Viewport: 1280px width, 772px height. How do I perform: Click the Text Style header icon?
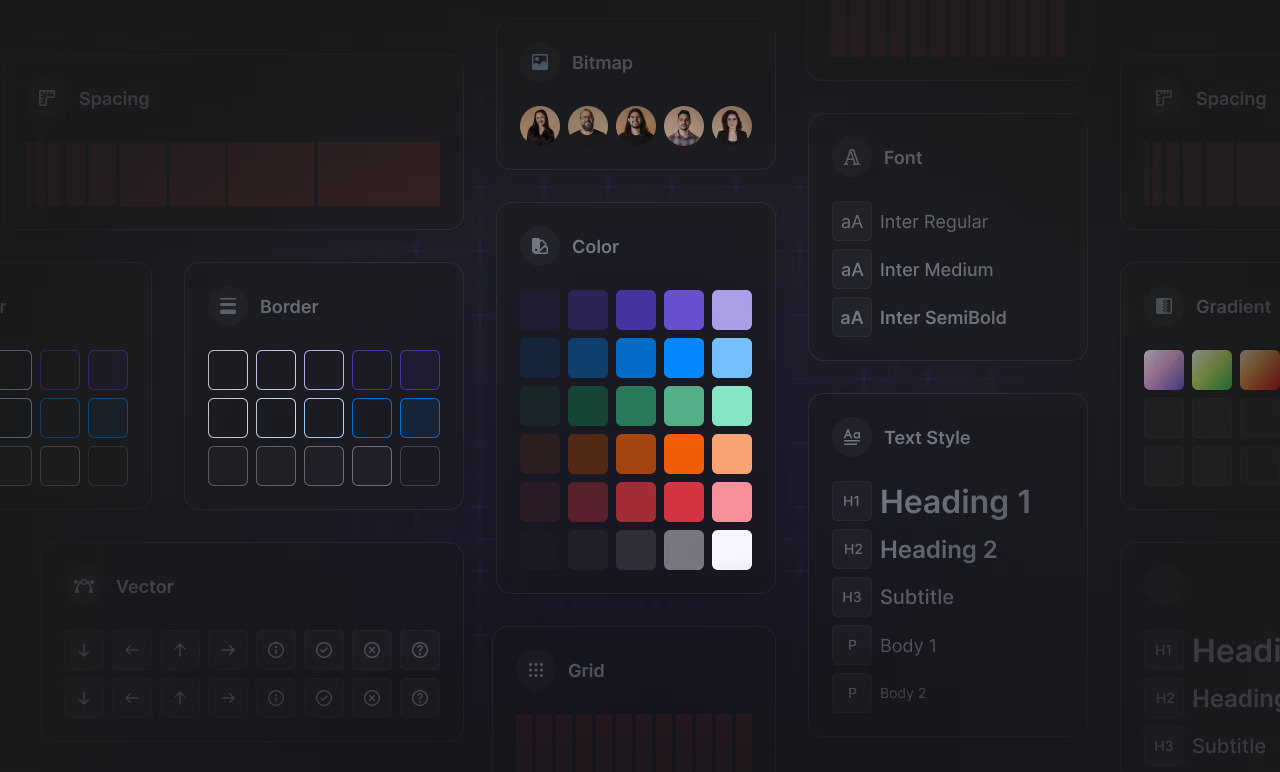(x=852, y=437)
